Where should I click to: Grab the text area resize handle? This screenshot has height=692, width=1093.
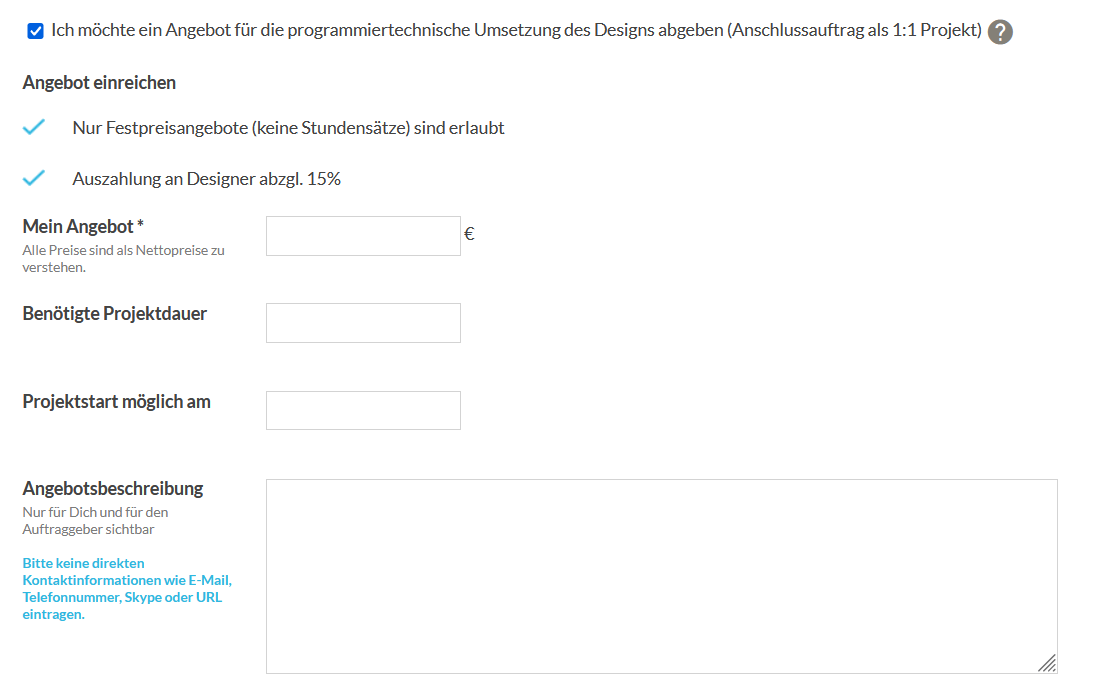click(x=1047, y=663)
